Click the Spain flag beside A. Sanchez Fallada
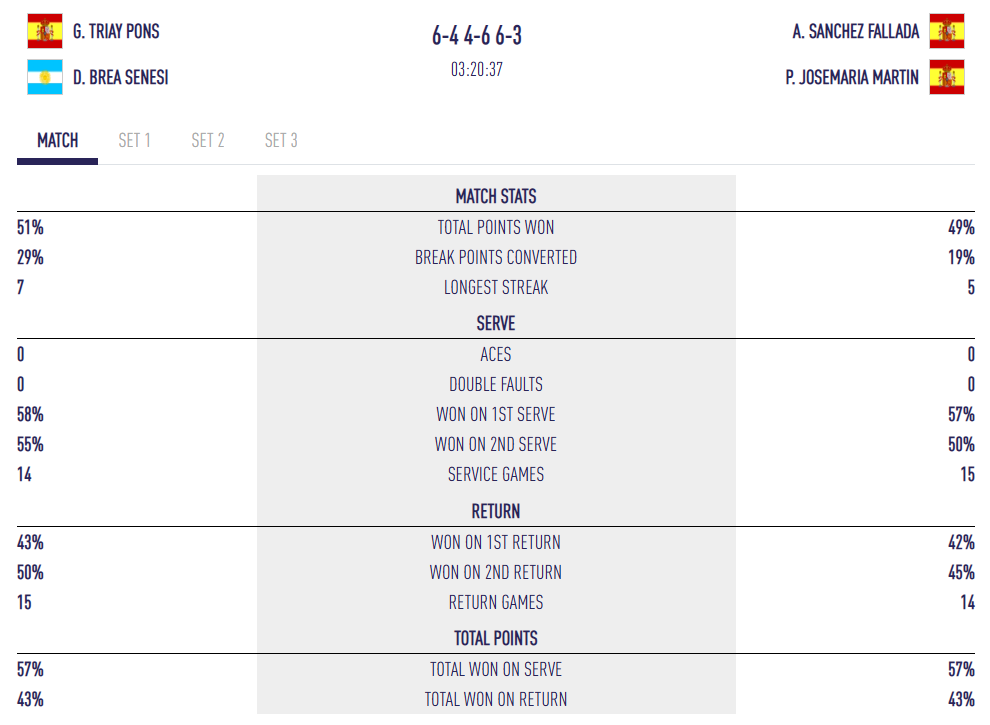Image resolution: width=990 pixels, height=725 pixels. 946,31
